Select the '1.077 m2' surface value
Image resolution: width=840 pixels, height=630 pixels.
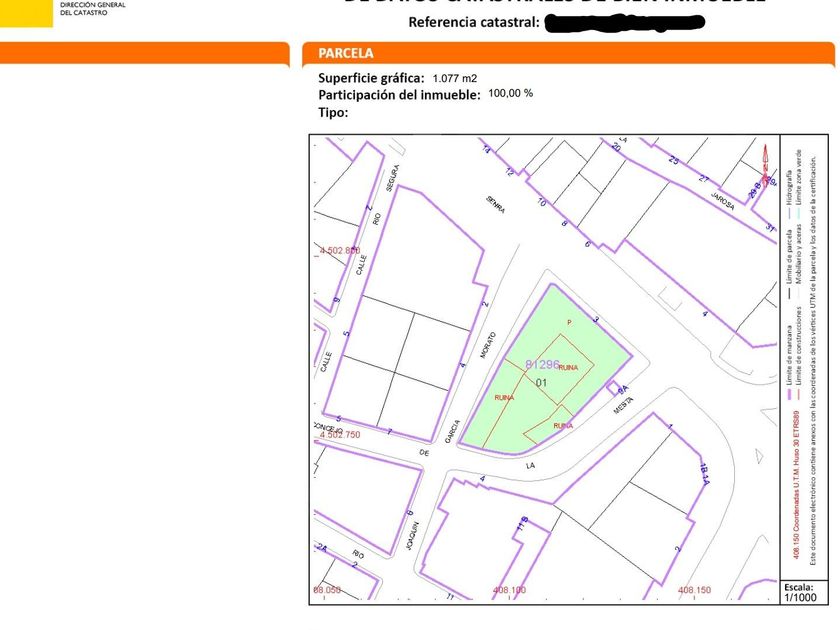455,78
